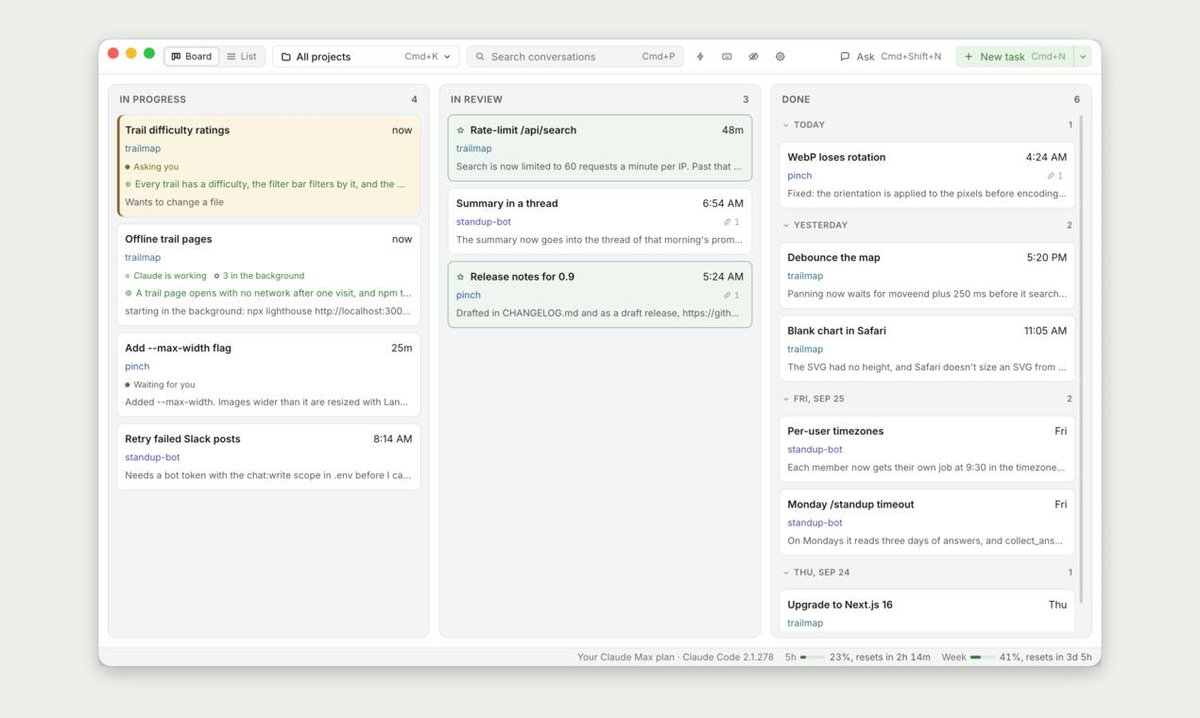This screenshot has height=718, width=1200.
Task: Click the lightning bolt icon in the toolbar
Action: [700, 57]
